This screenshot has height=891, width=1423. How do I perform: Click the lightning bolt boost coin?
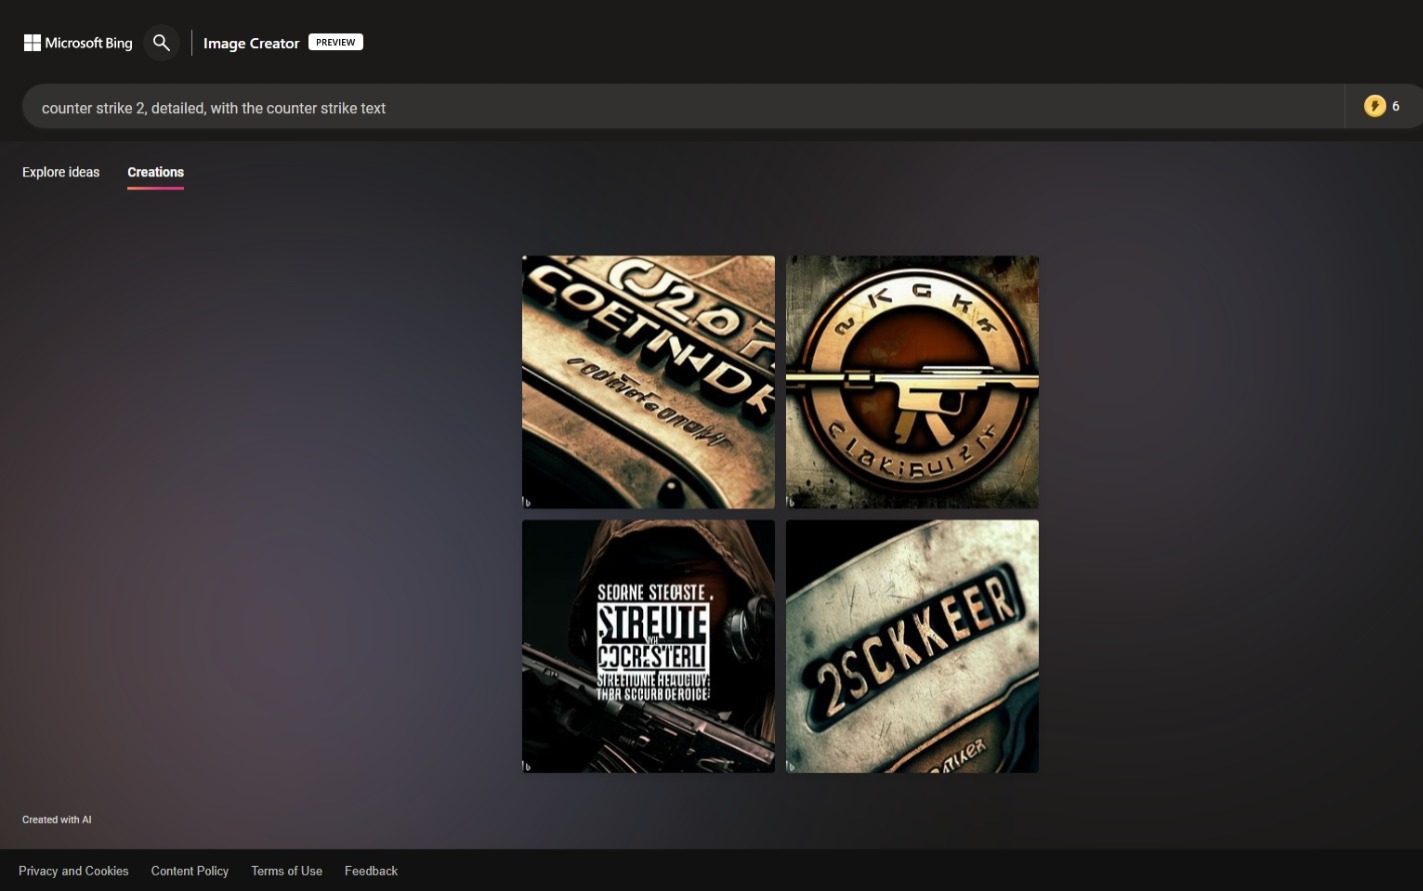point(1375,106)
